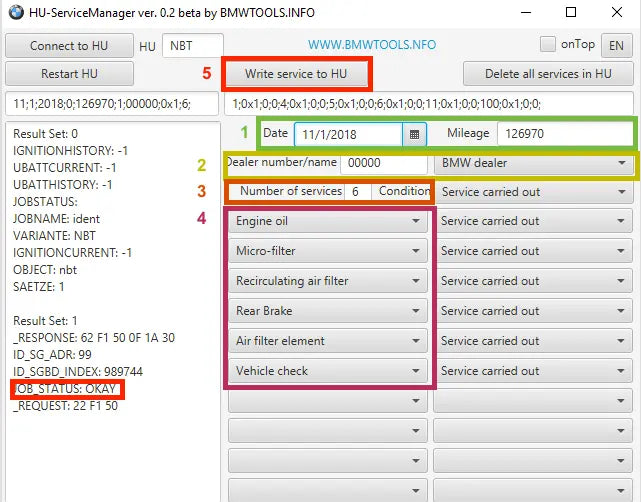Image resolution: width=641 pixels, height=502 pixels.
Task: Click Delete all services in HU
Action: pos(550,74)
